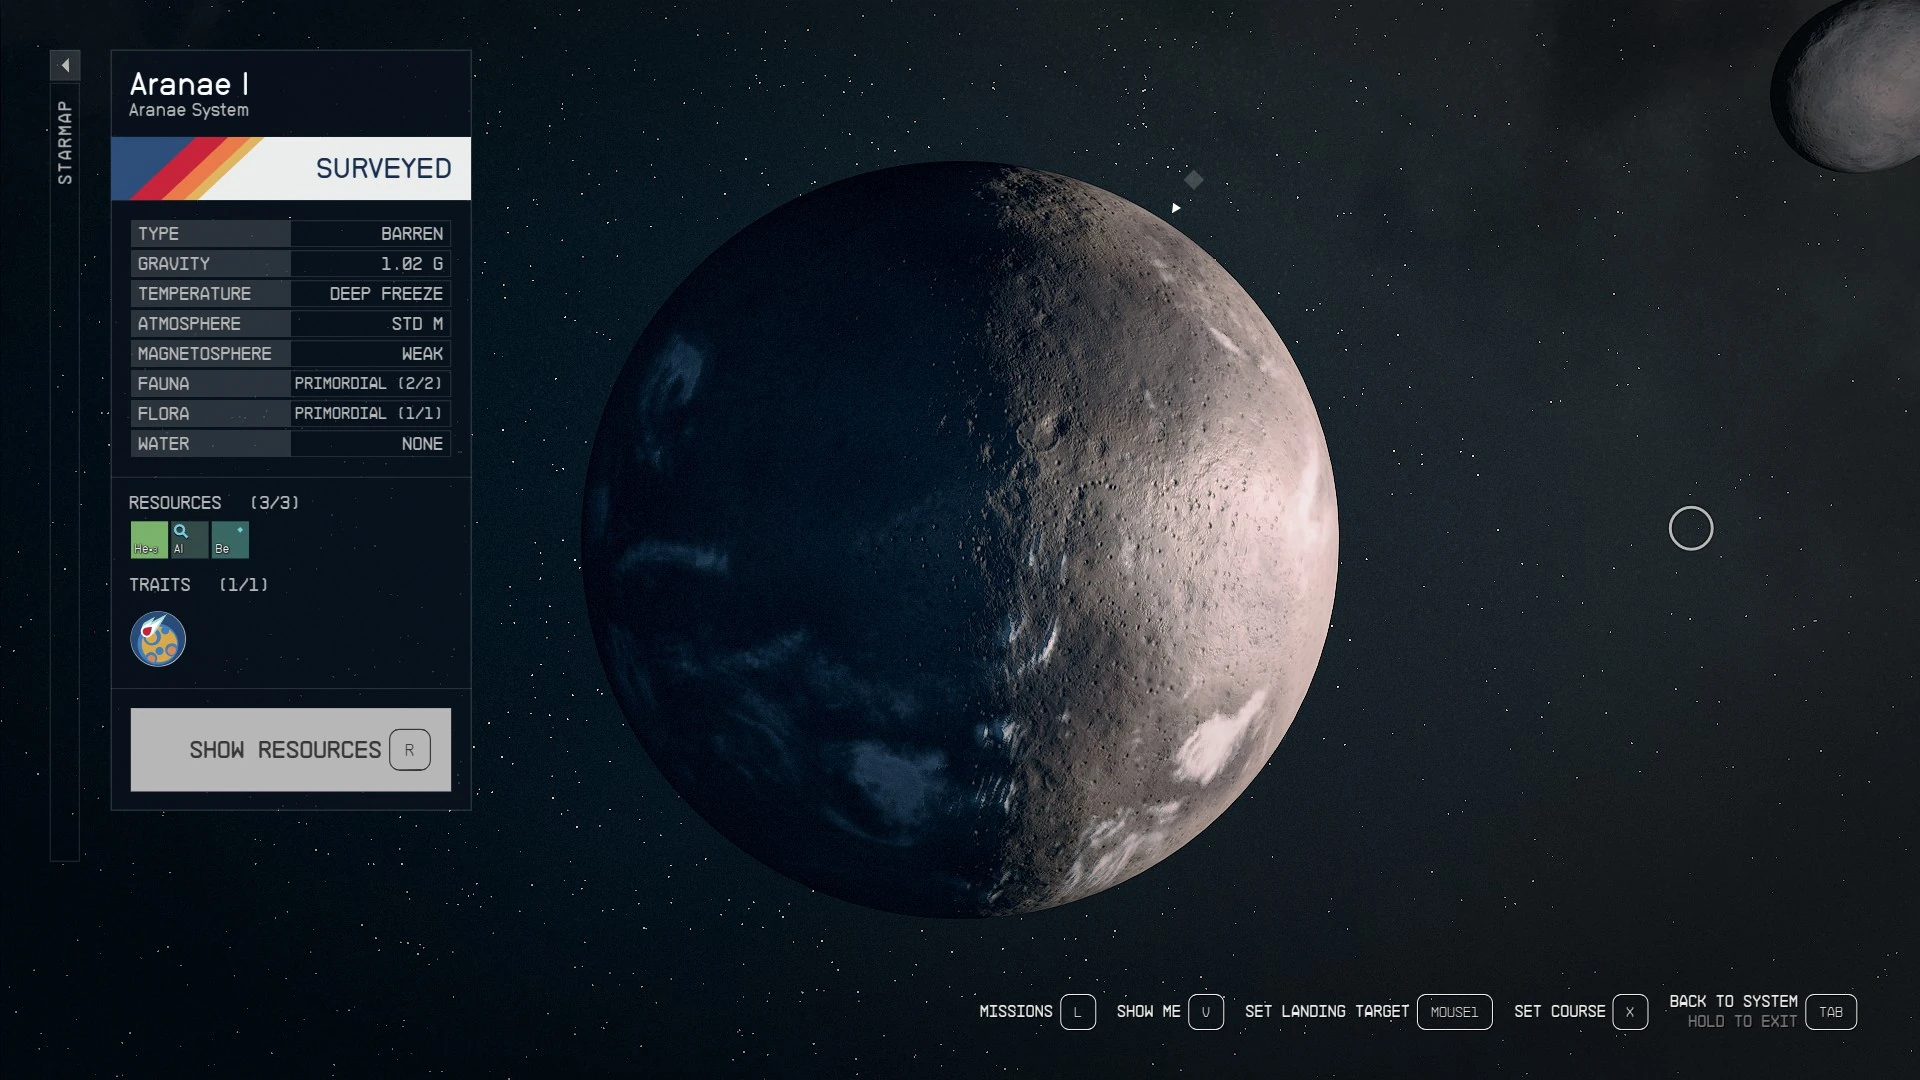Click Set Landing Target prompt
1920x1080 pixels.
(x=1326, y=1012)
